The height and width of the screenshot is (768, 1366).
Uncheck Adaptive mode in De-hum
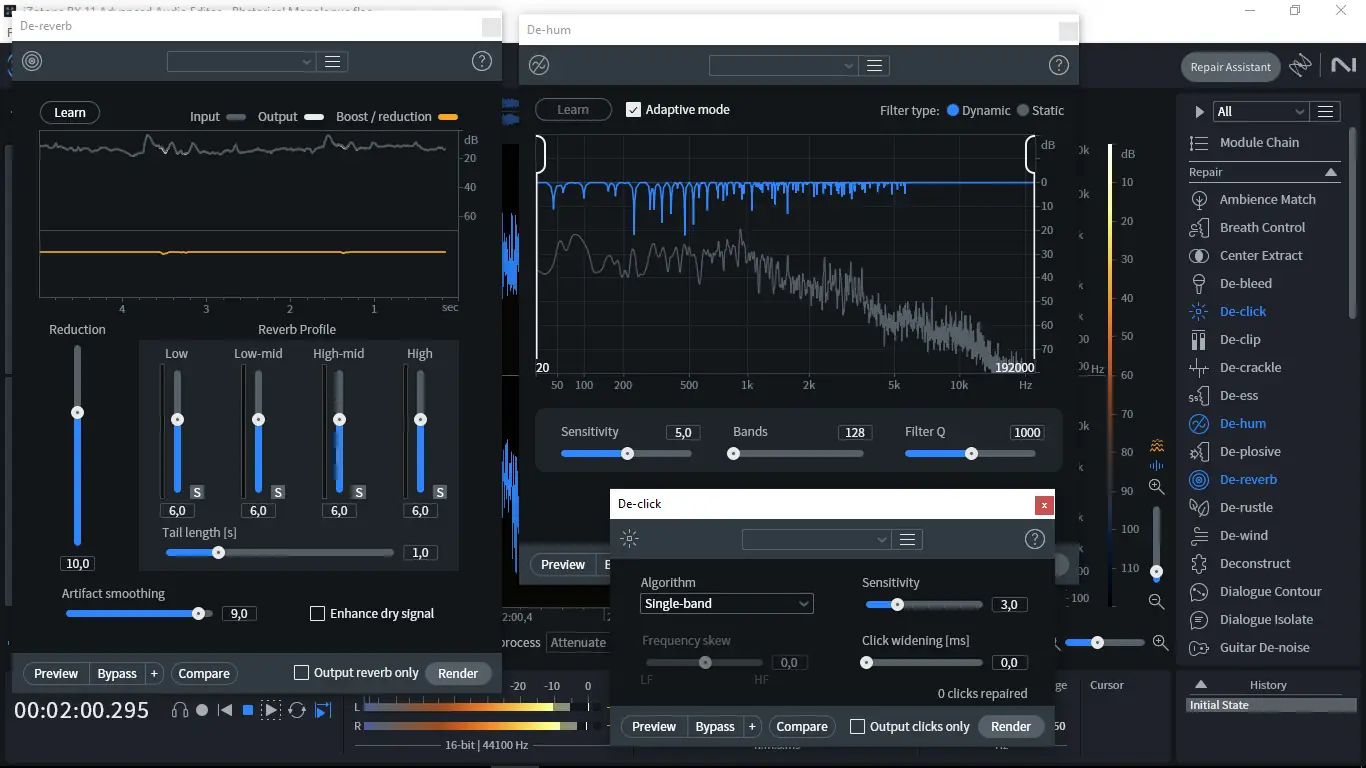[x=633, y=109]
